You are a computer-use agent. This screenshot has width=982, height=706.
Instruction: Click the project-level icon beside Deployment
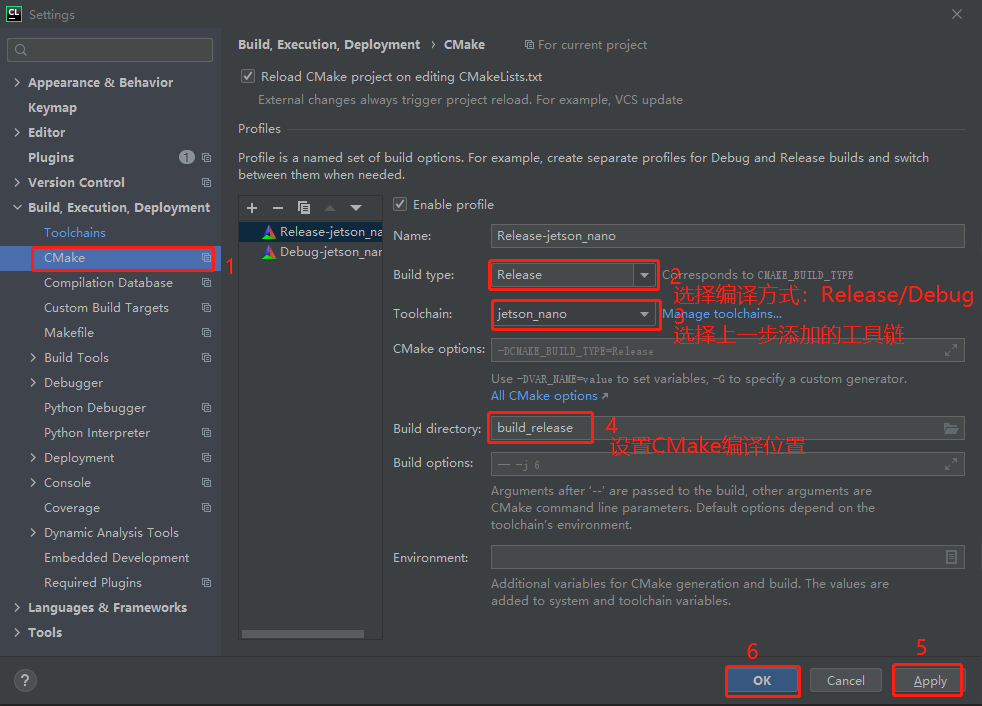pyautogui.click(x=206, y=458)
